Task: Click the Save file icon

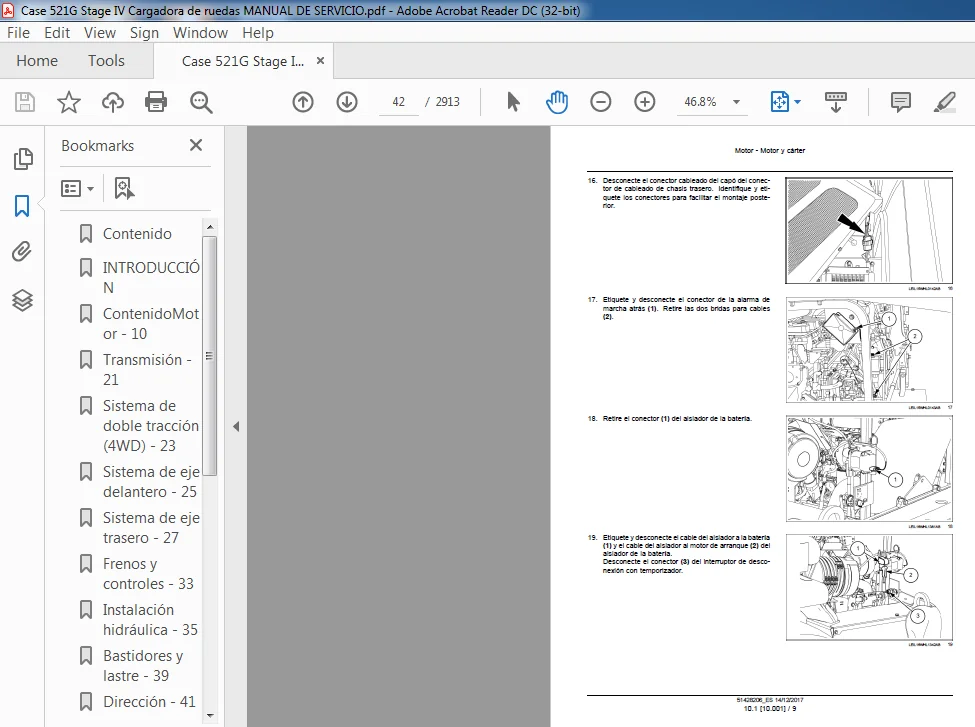Action: [25, 101]
